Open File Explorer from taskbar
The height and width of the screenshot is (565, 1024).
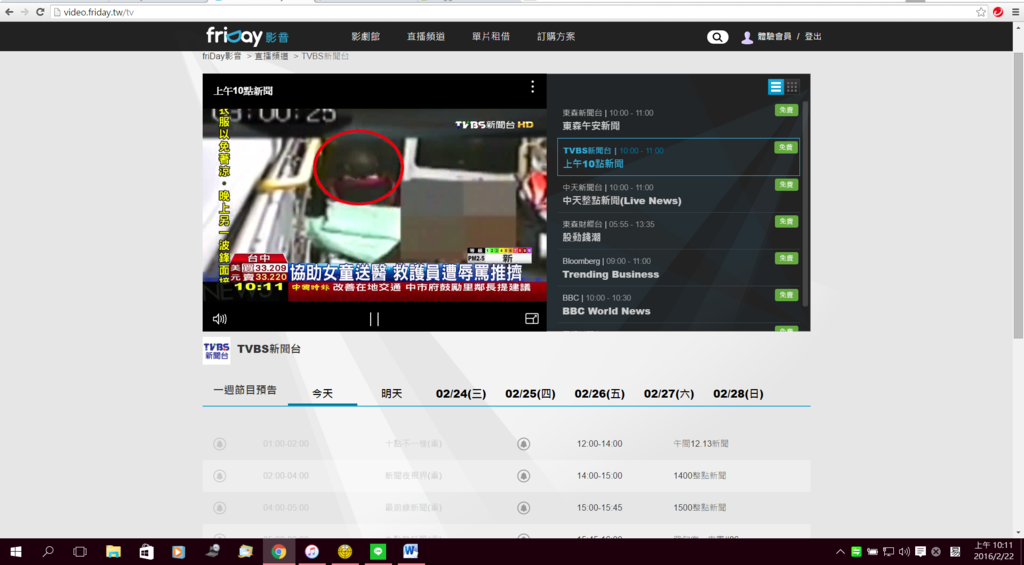pyautogui.click(x=113, y=552)
